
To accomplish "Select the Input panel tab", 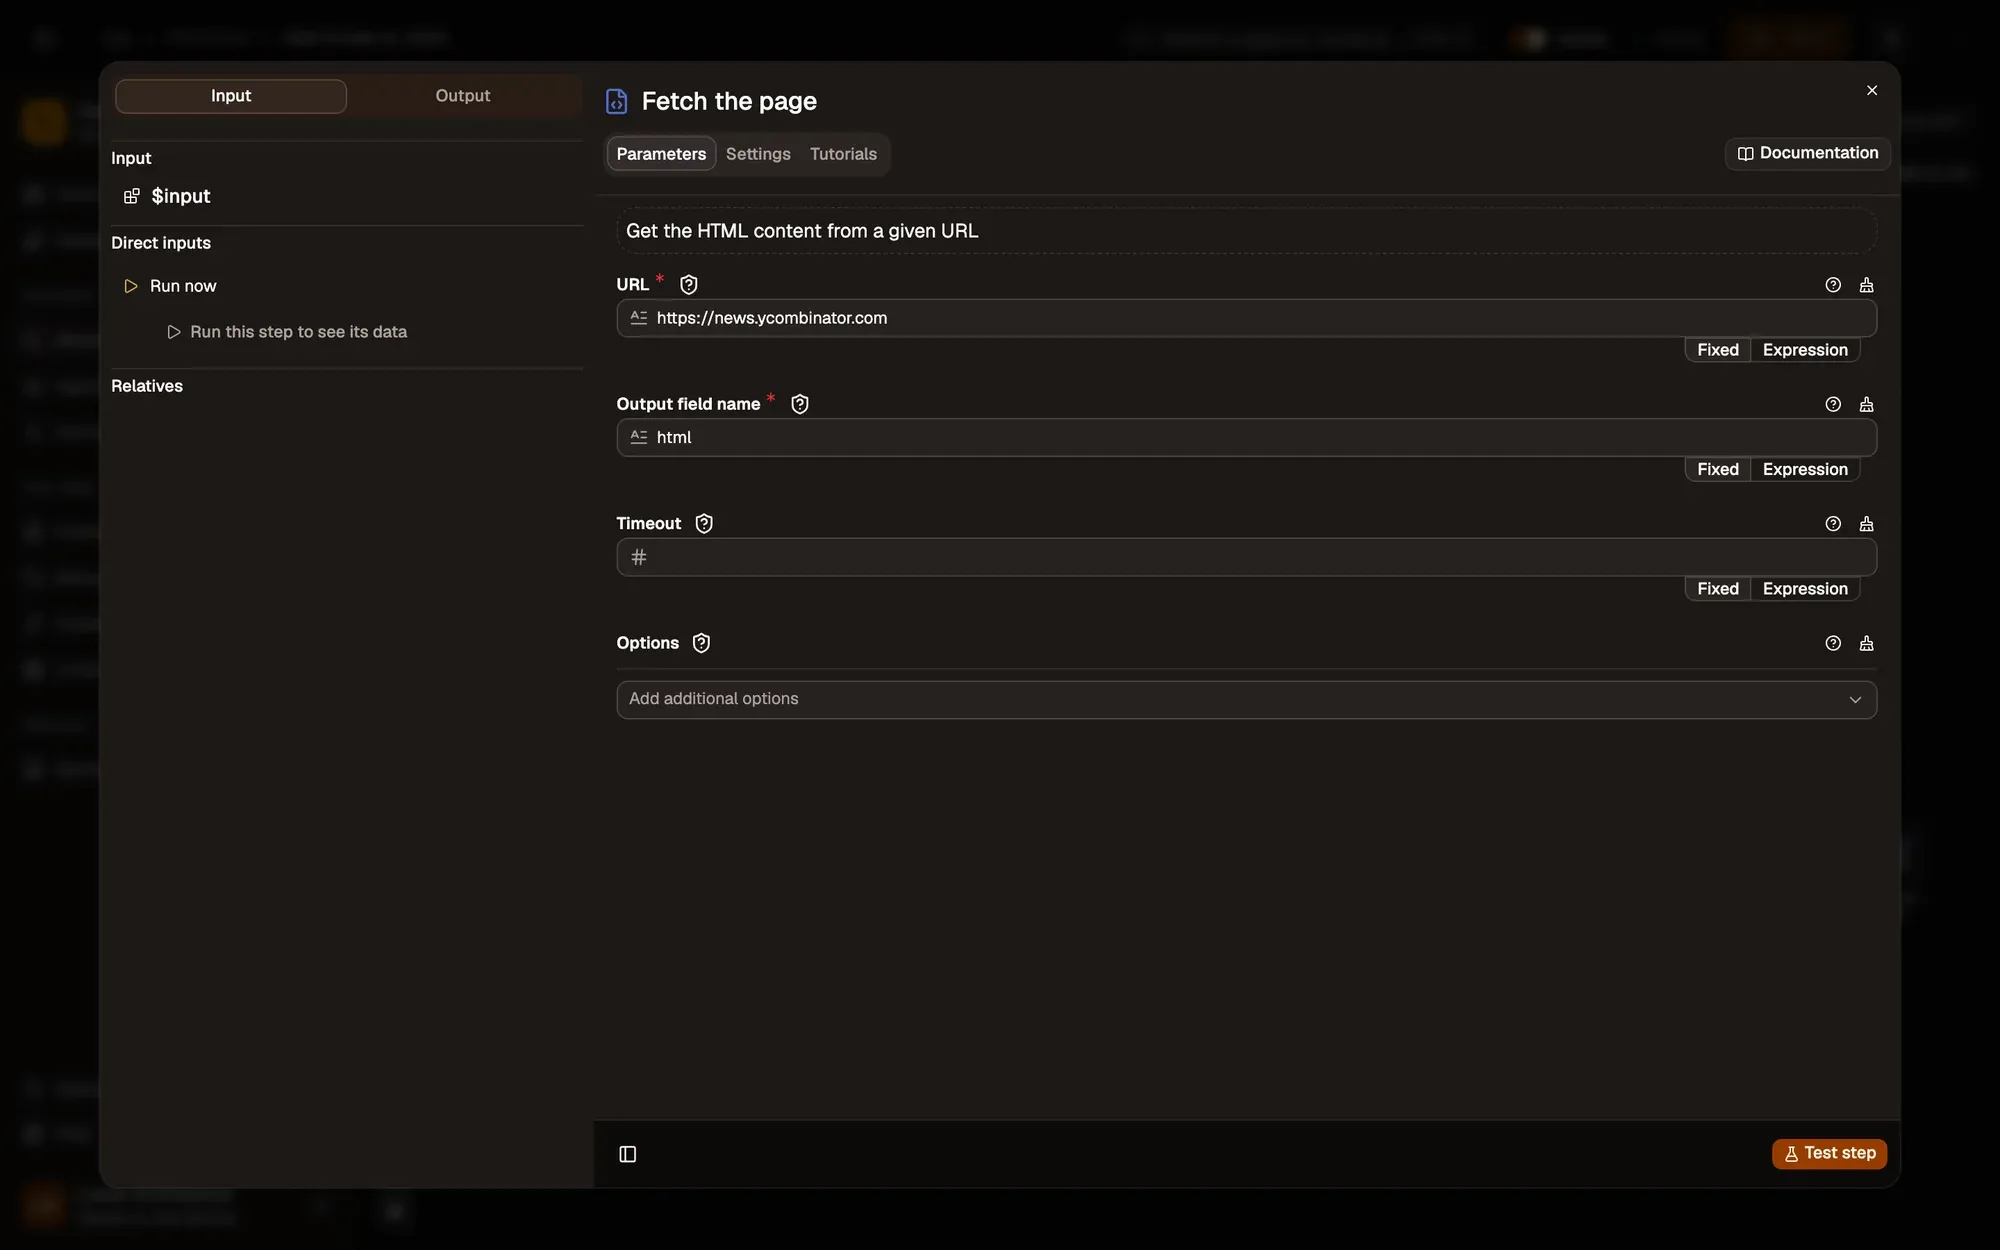I will [231, 96].
